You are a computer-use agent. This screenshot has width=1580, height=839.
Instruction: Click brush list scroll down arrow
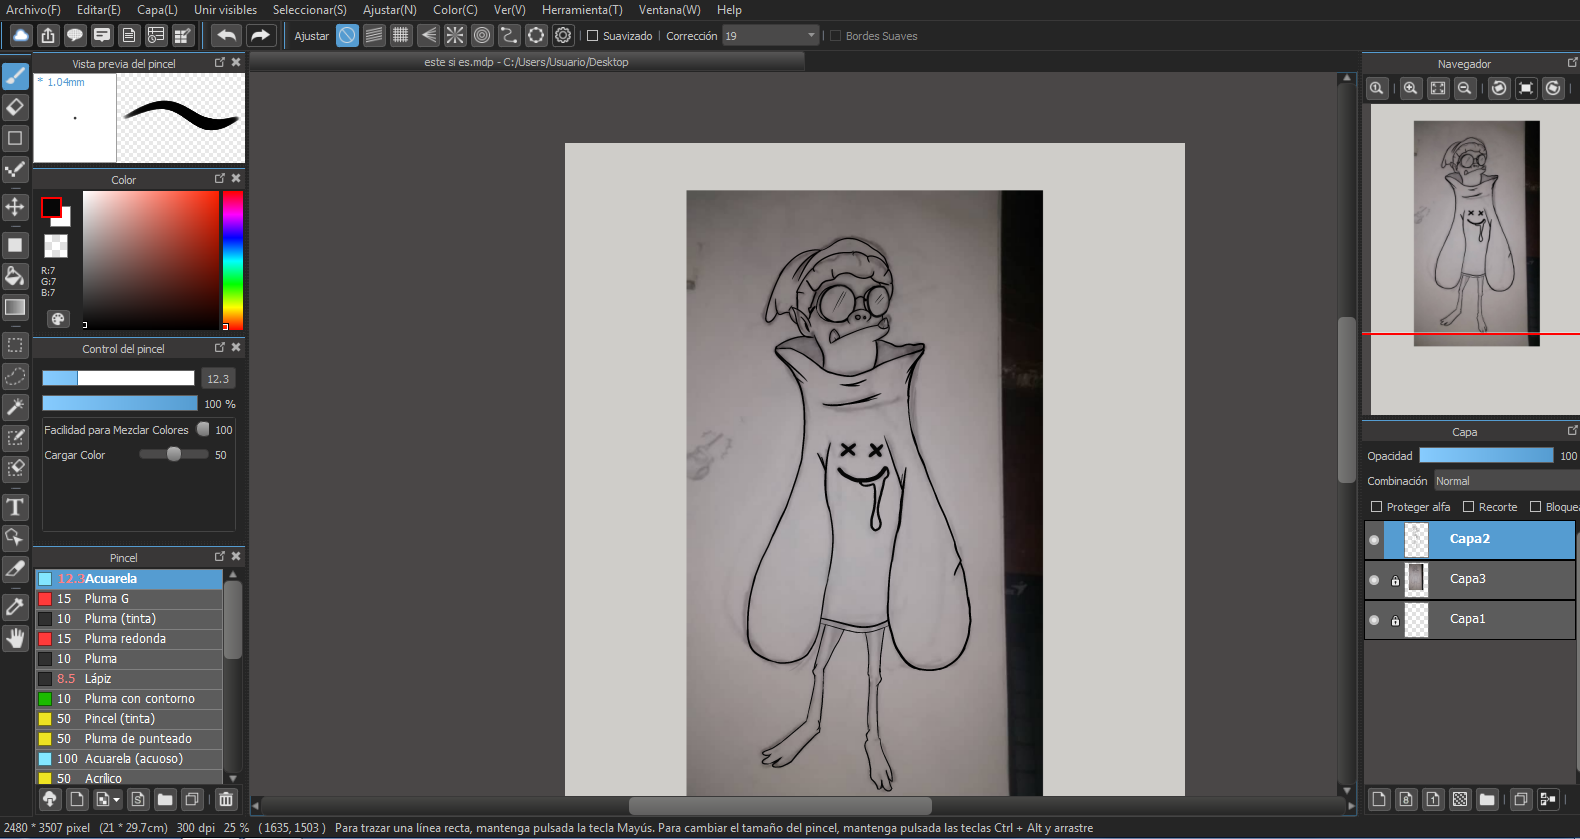[233, 778]
